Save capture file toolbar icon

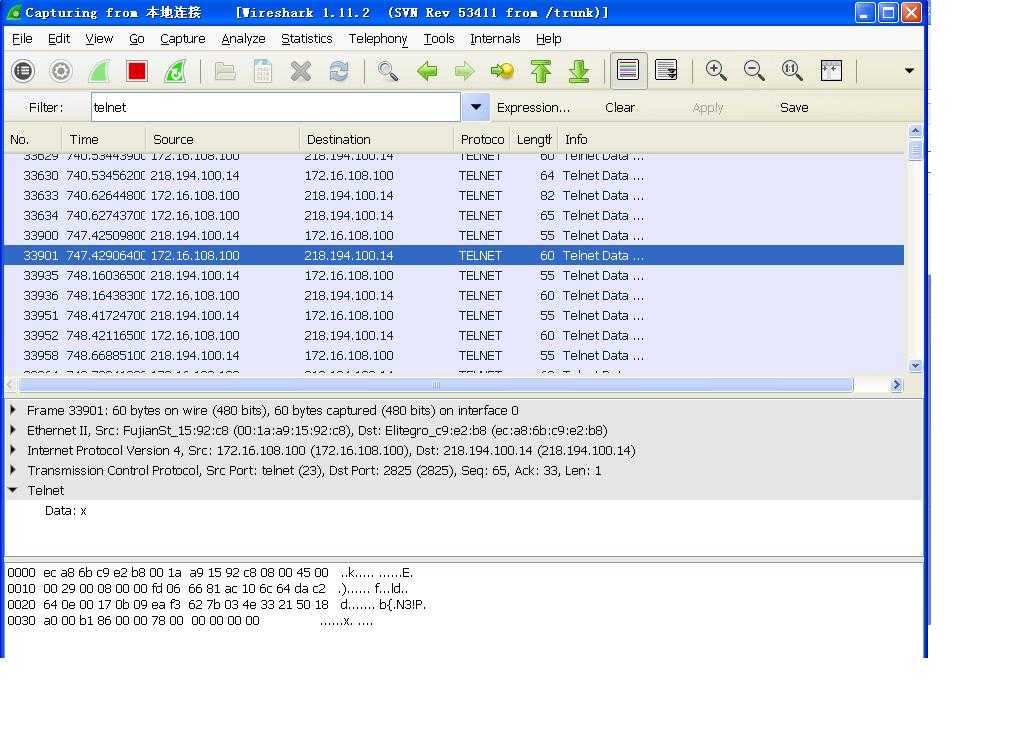[x=263, y=71]
